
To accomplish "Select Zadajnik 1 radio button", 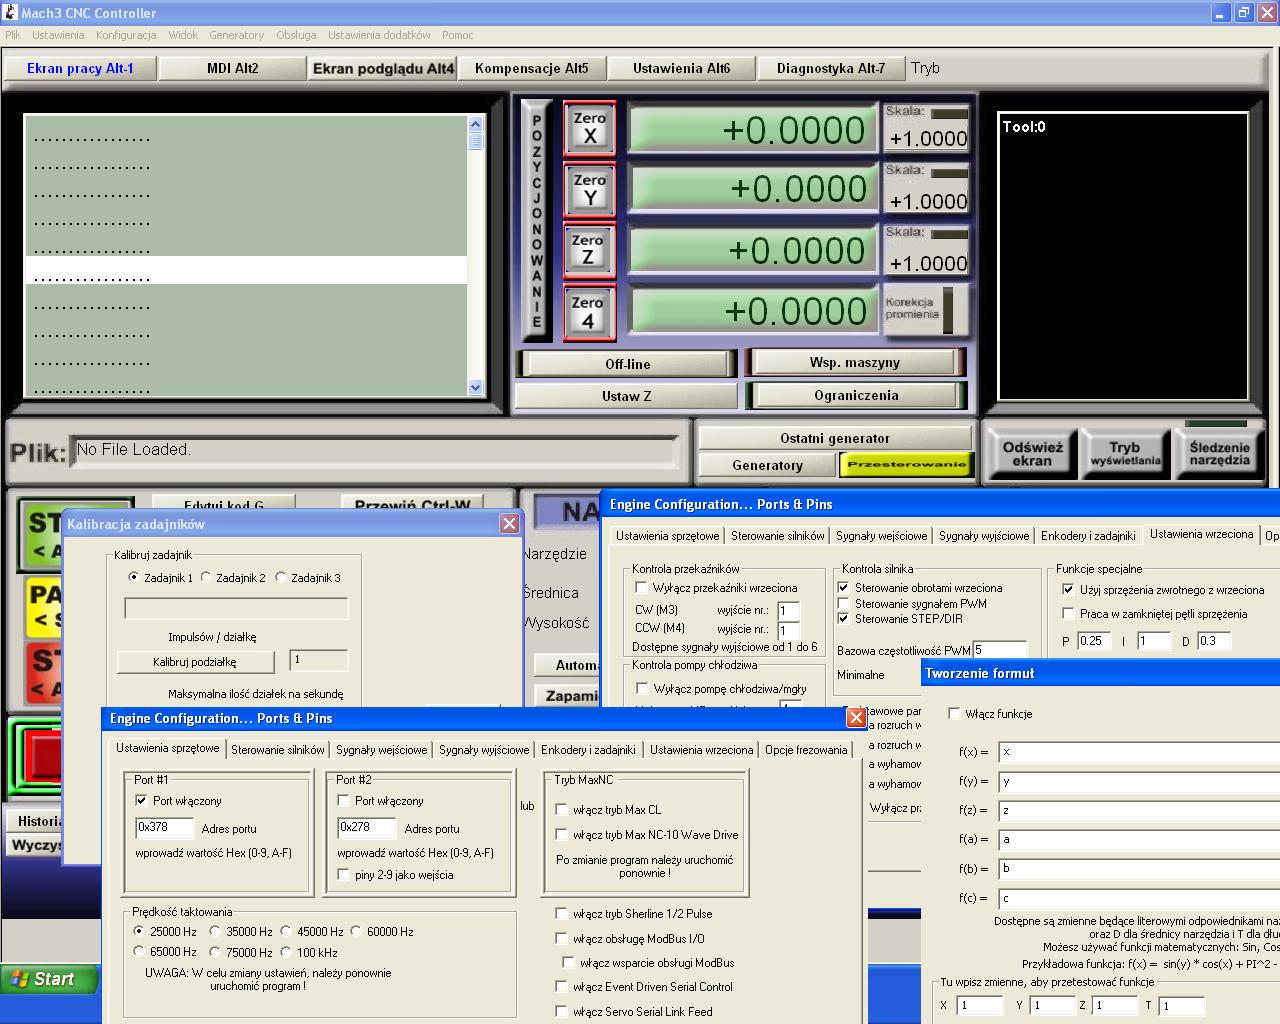I will click(x=134, y=577).
